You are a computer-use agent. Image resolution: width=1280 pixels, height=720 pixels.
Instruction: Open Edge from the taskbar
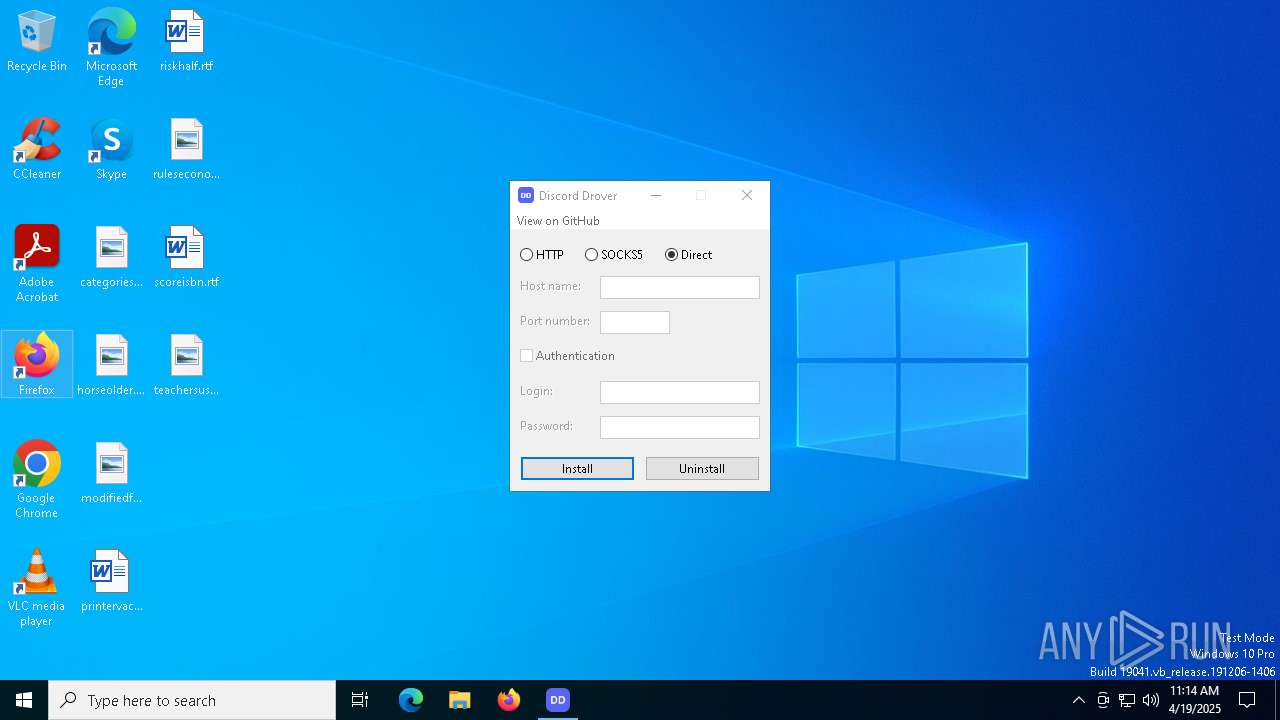tap(411, 700)
